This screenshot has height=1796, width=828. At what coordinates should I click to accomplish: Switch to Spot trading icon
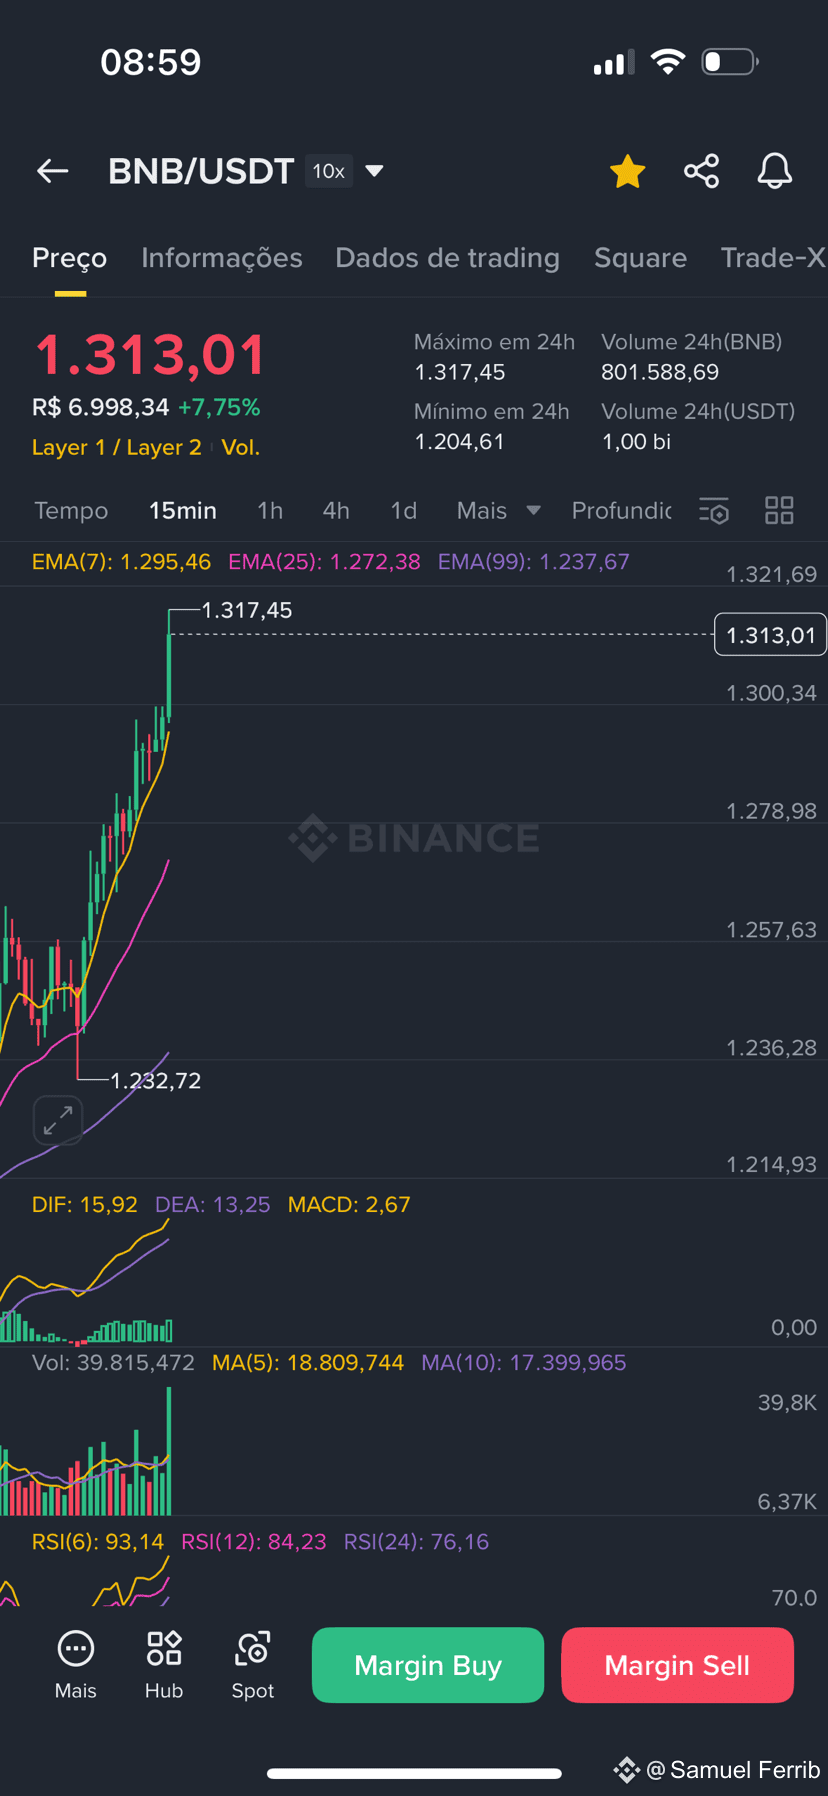tap(253, 1665)
